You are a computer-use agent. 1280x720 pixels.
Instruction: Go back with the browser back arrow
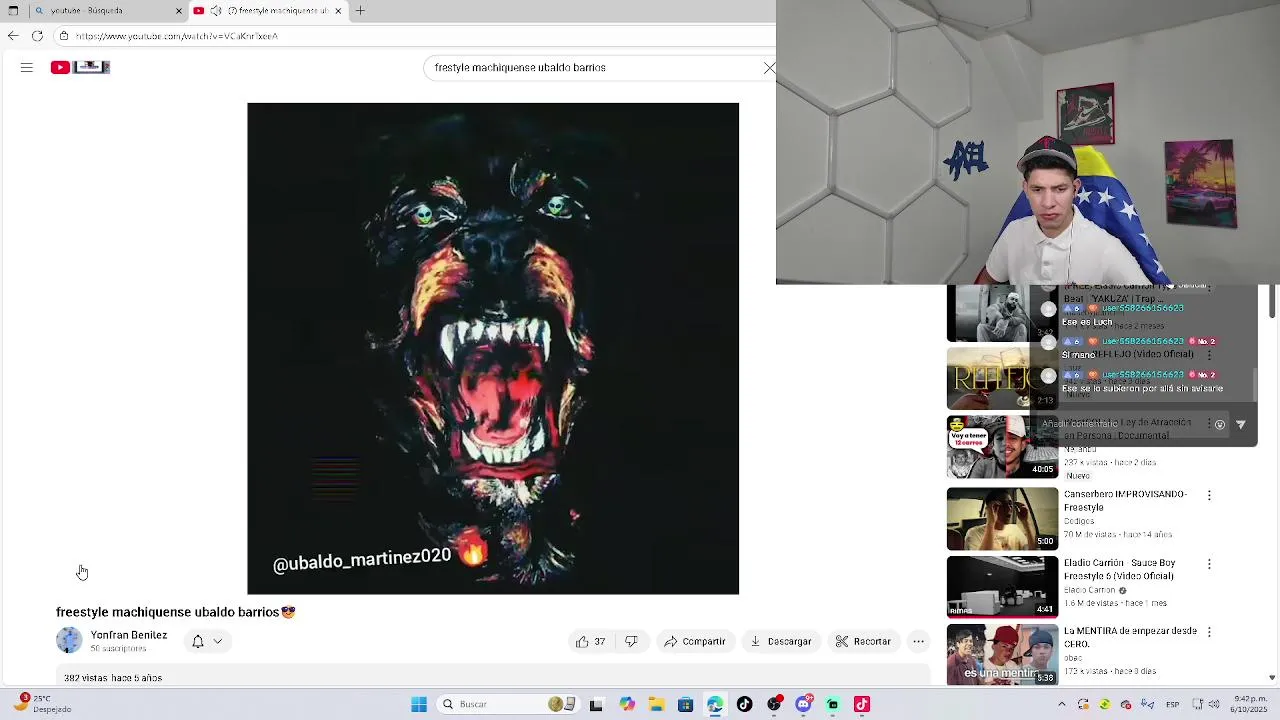pyautogui.click(x=12, y=36)
